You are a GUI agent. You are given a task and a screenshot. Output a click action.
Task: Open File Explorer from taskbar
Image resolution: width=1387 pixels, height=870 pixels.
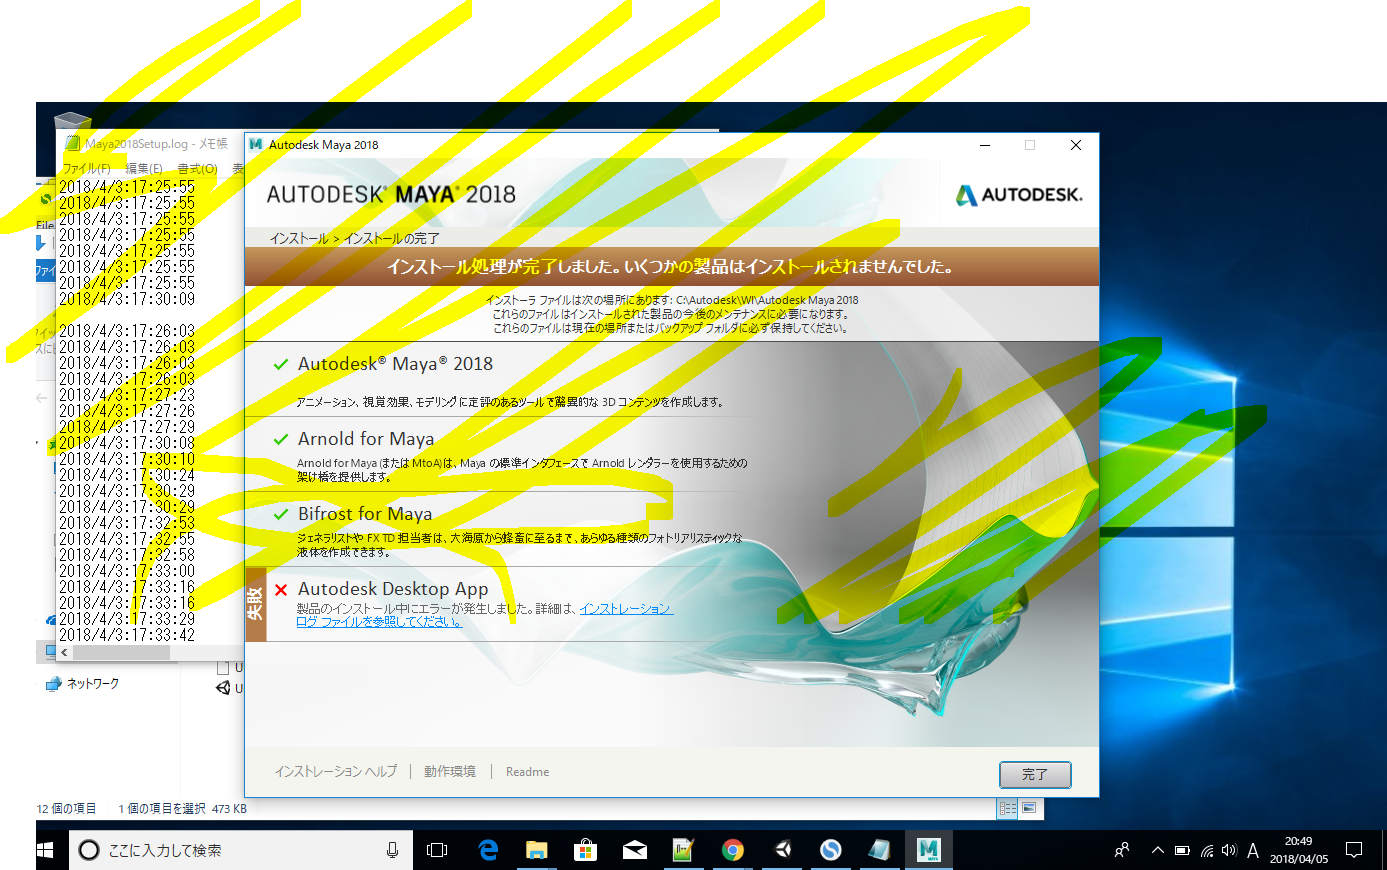[x=537, y=850]
